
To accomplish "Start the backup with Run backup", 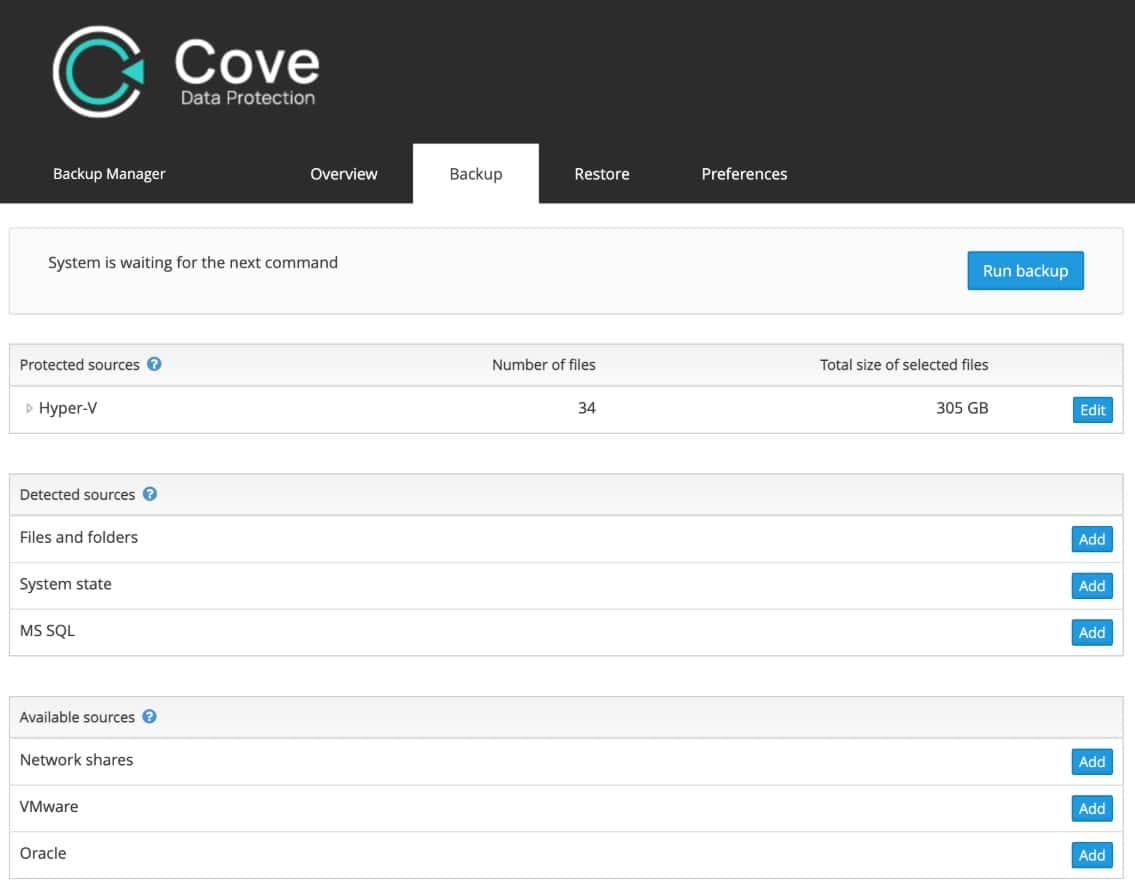I will coord(1025,271).
